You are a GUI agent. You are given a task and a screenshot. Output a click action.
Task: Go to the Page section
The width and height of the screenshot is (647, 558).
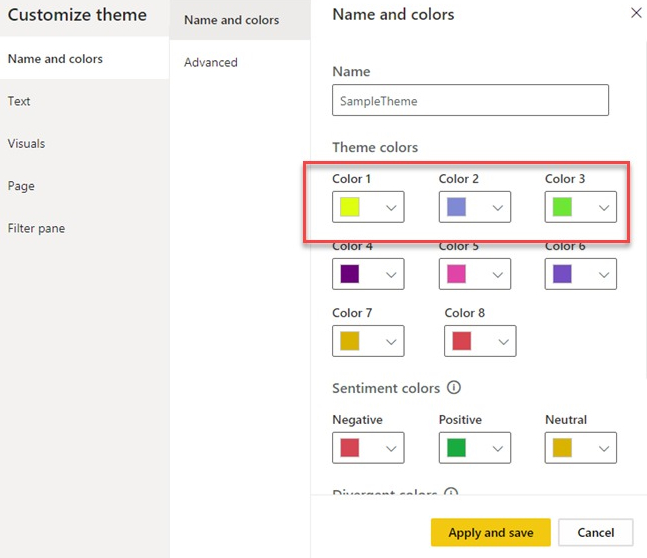click(21, 186)
